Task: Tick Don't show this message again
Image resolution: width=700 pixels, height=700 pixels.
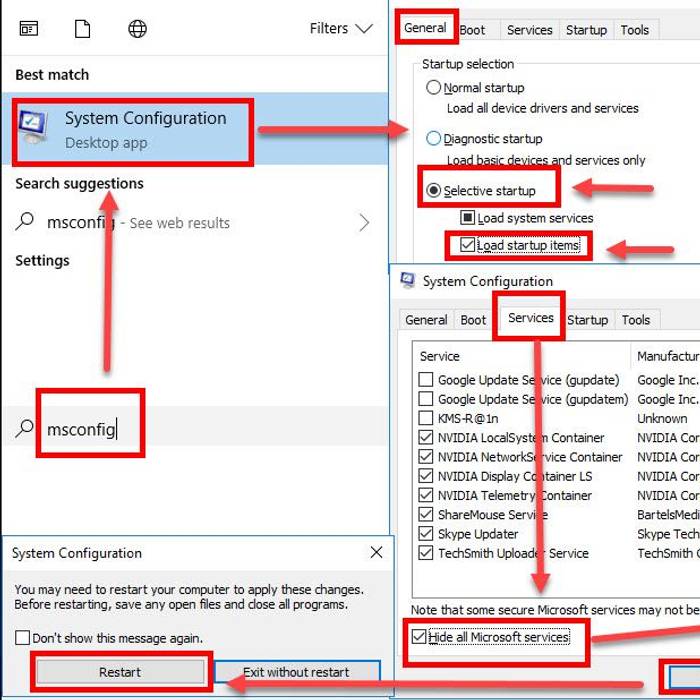Action: [23, 638]
